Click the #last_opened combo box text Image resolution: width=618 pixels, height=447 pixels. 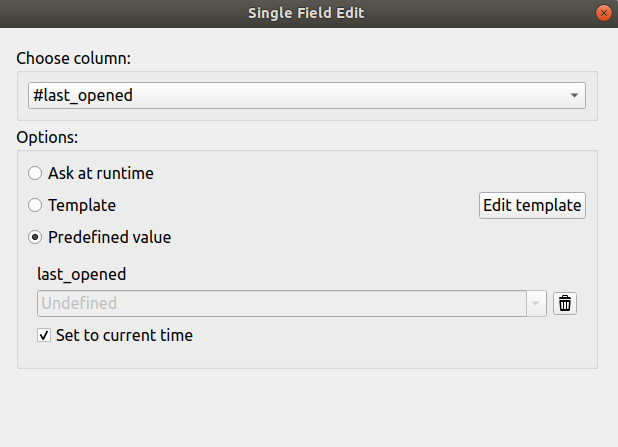83,96
